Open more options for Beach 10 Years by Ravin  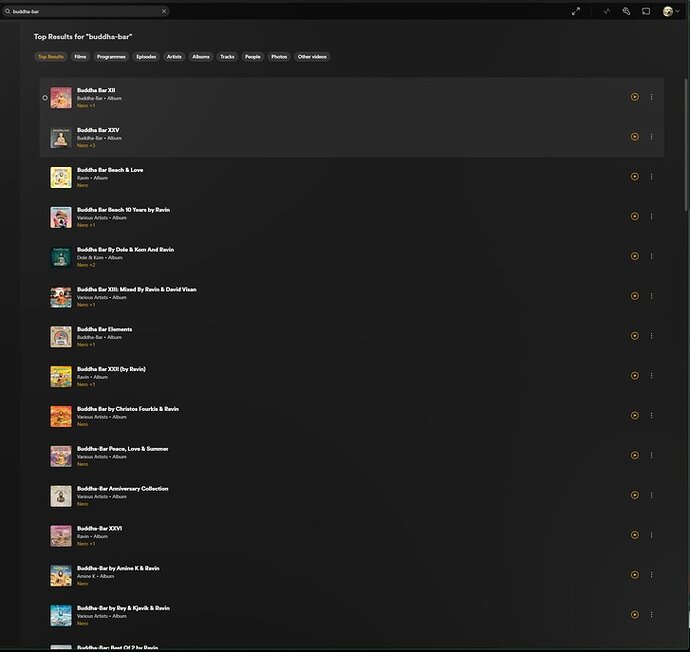click(652, 216)
